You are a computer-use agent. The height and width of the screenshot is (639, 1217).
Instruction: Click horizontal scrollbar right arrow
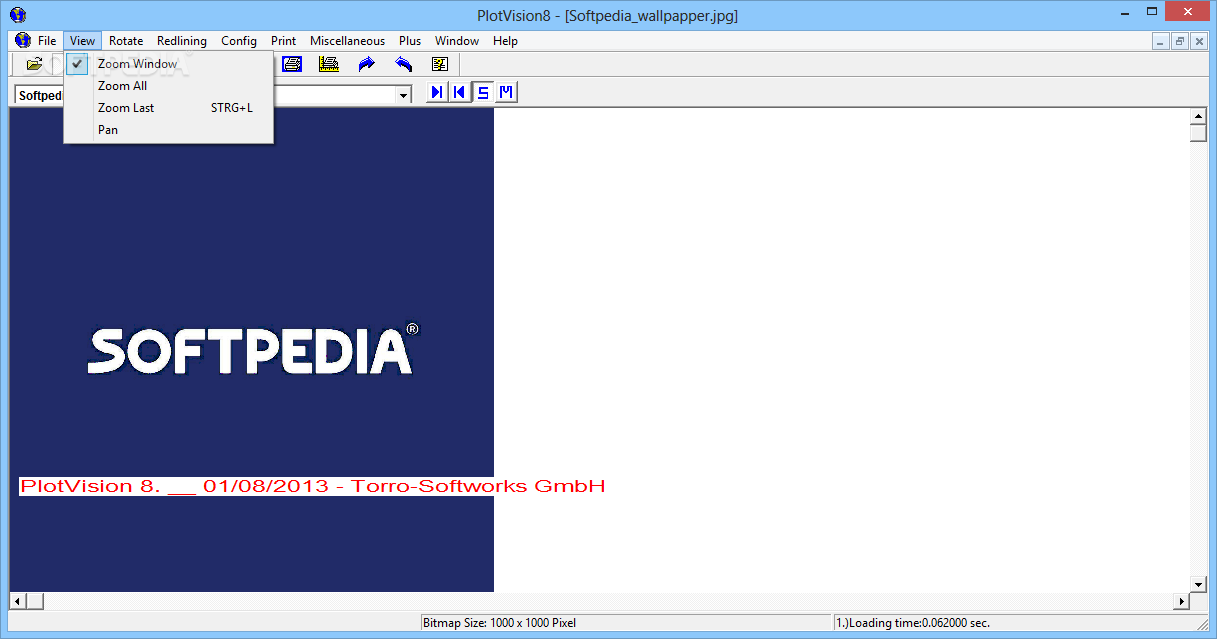pyautogui.click(x=1181, y=601)
